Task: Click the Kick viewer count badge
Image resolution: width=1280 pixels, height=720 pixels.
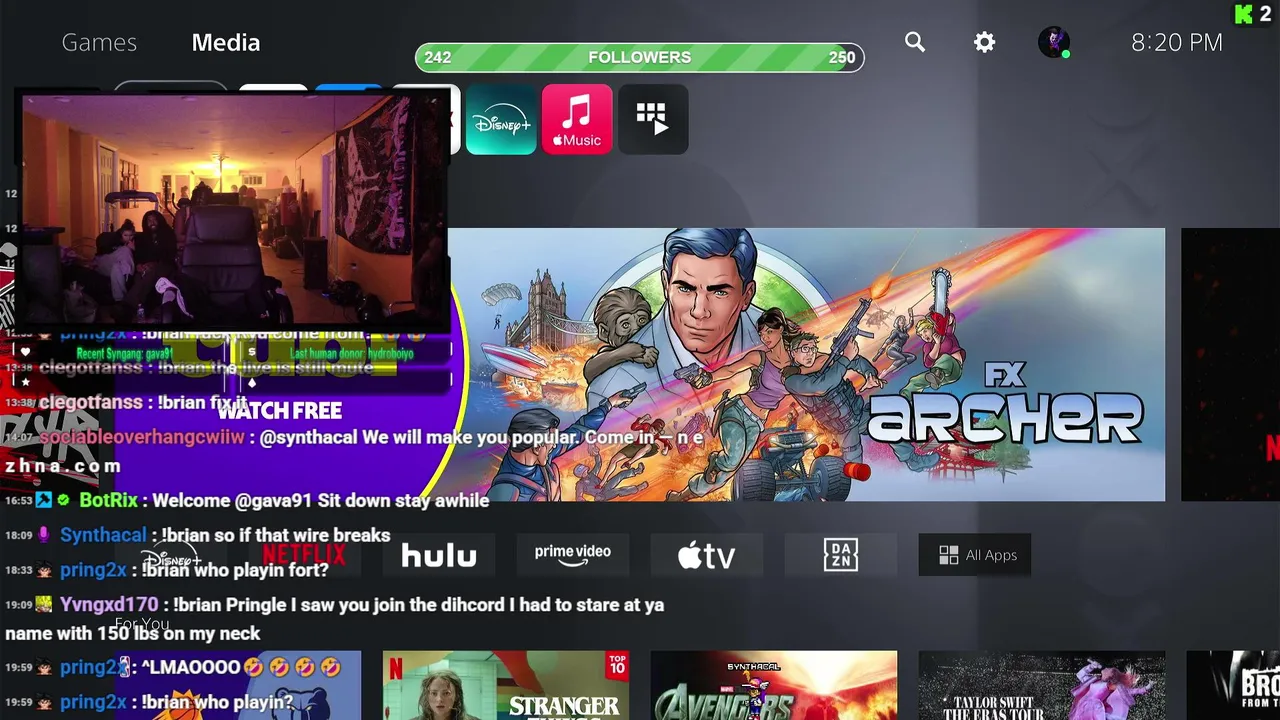Action: (x=1254, y=14)
